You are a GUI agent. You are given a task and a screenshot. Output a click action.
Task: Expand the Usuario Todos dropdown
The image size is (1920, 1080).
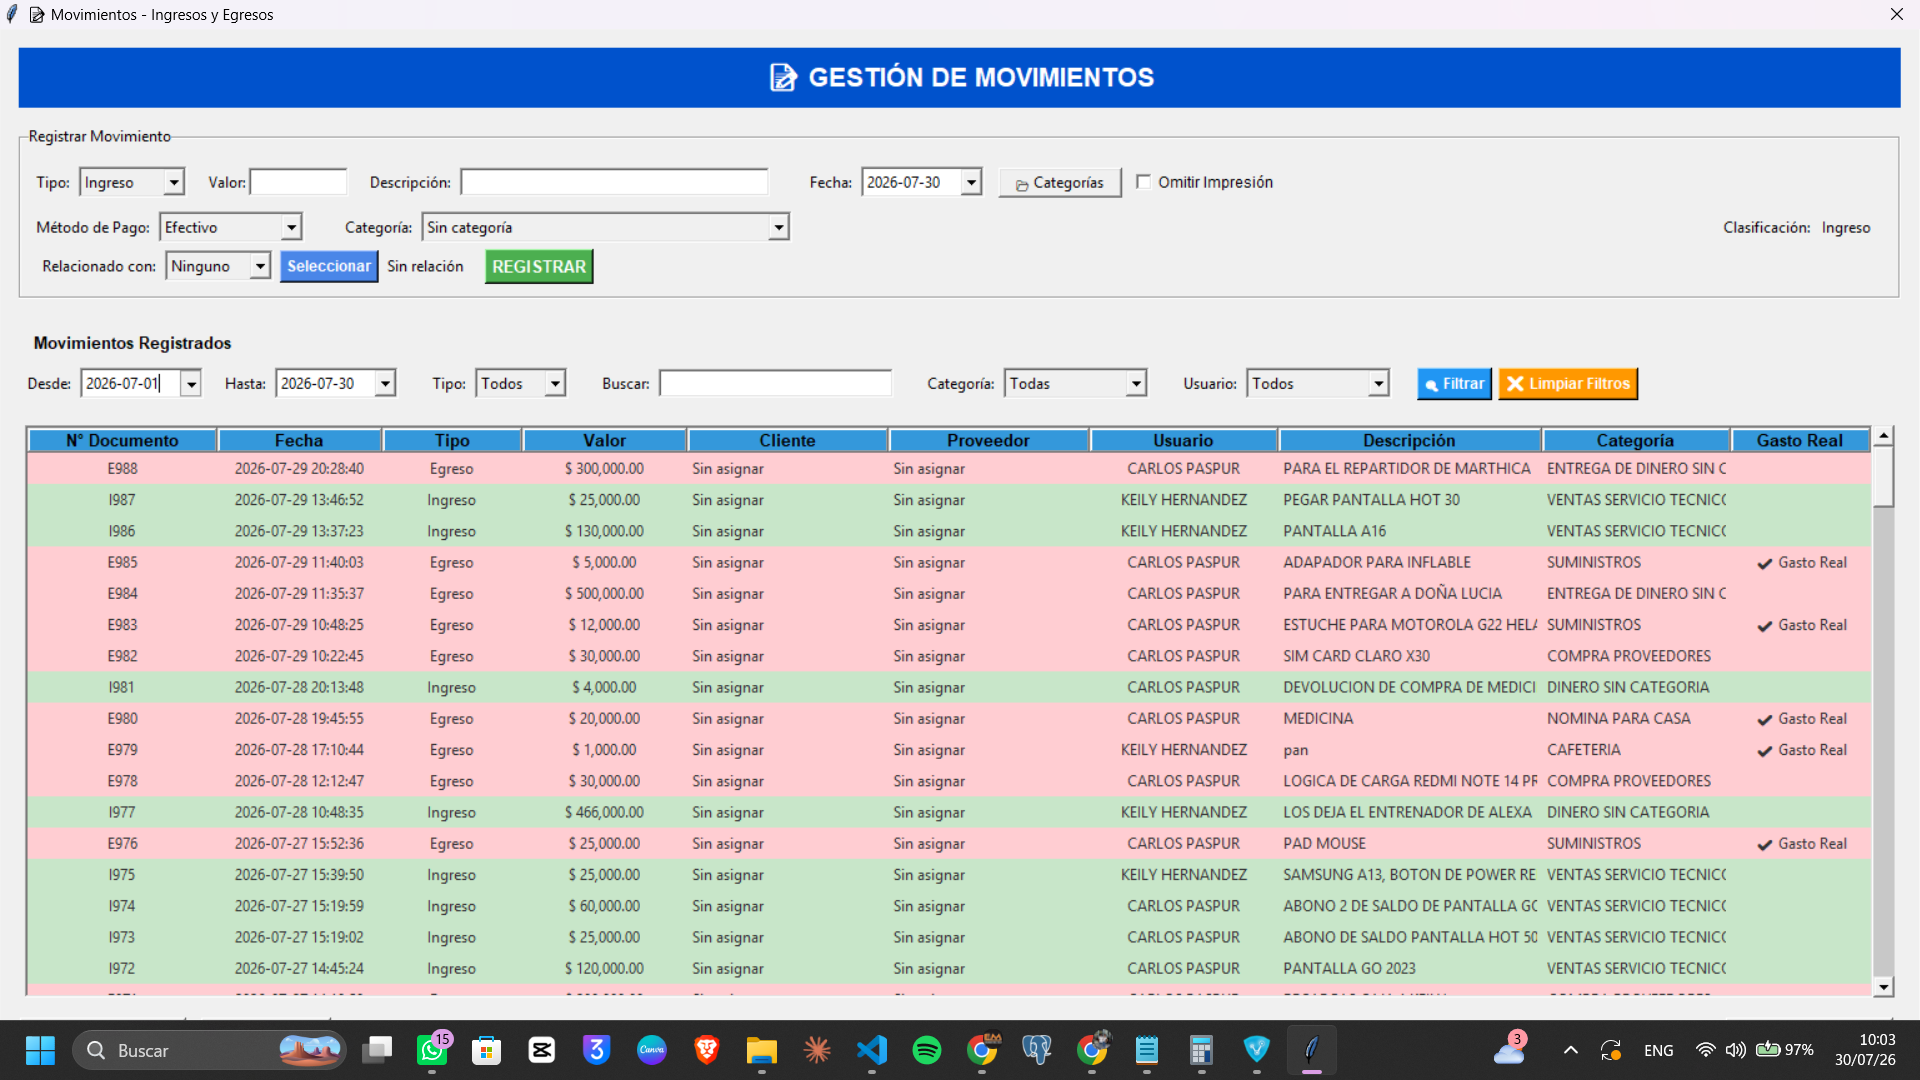click(1378, 384)
